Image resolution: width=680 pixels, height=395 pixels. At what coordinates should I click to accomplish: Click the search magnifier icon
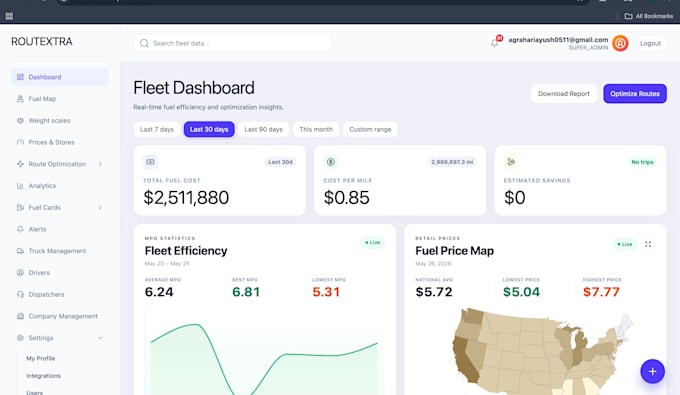(144, 43)
